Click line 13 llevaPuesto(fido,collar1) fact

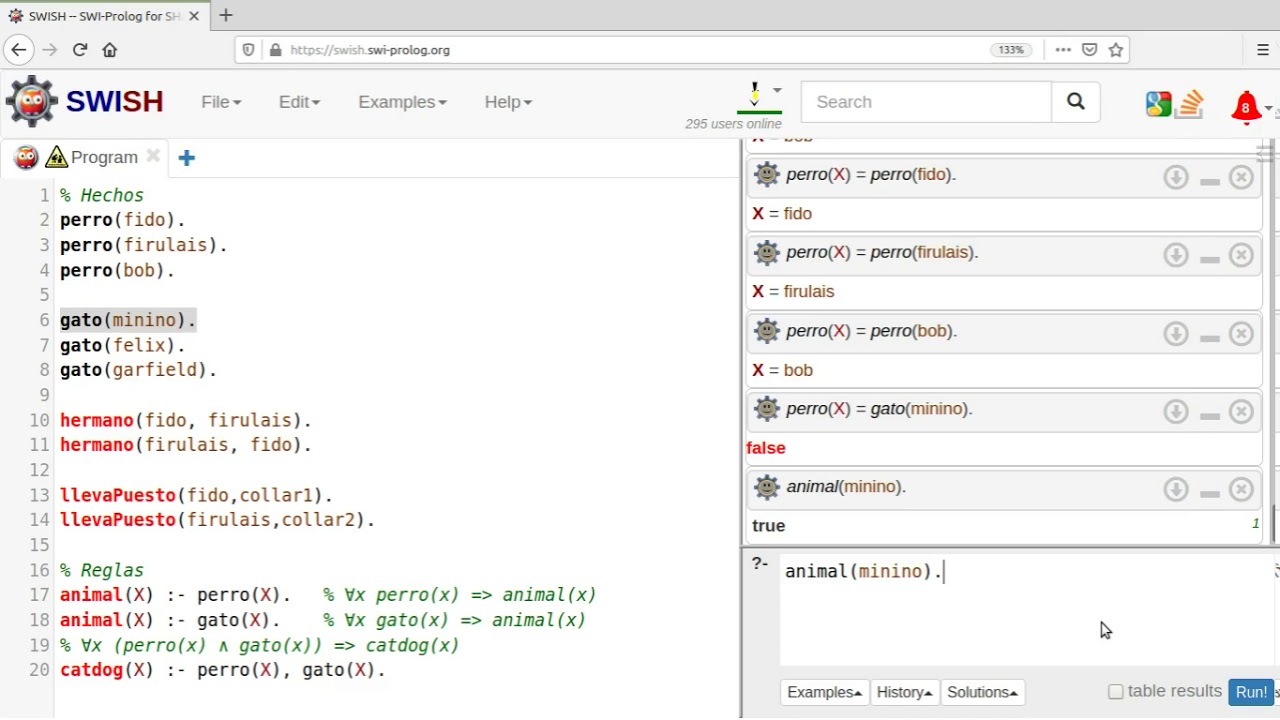[196, 495]
